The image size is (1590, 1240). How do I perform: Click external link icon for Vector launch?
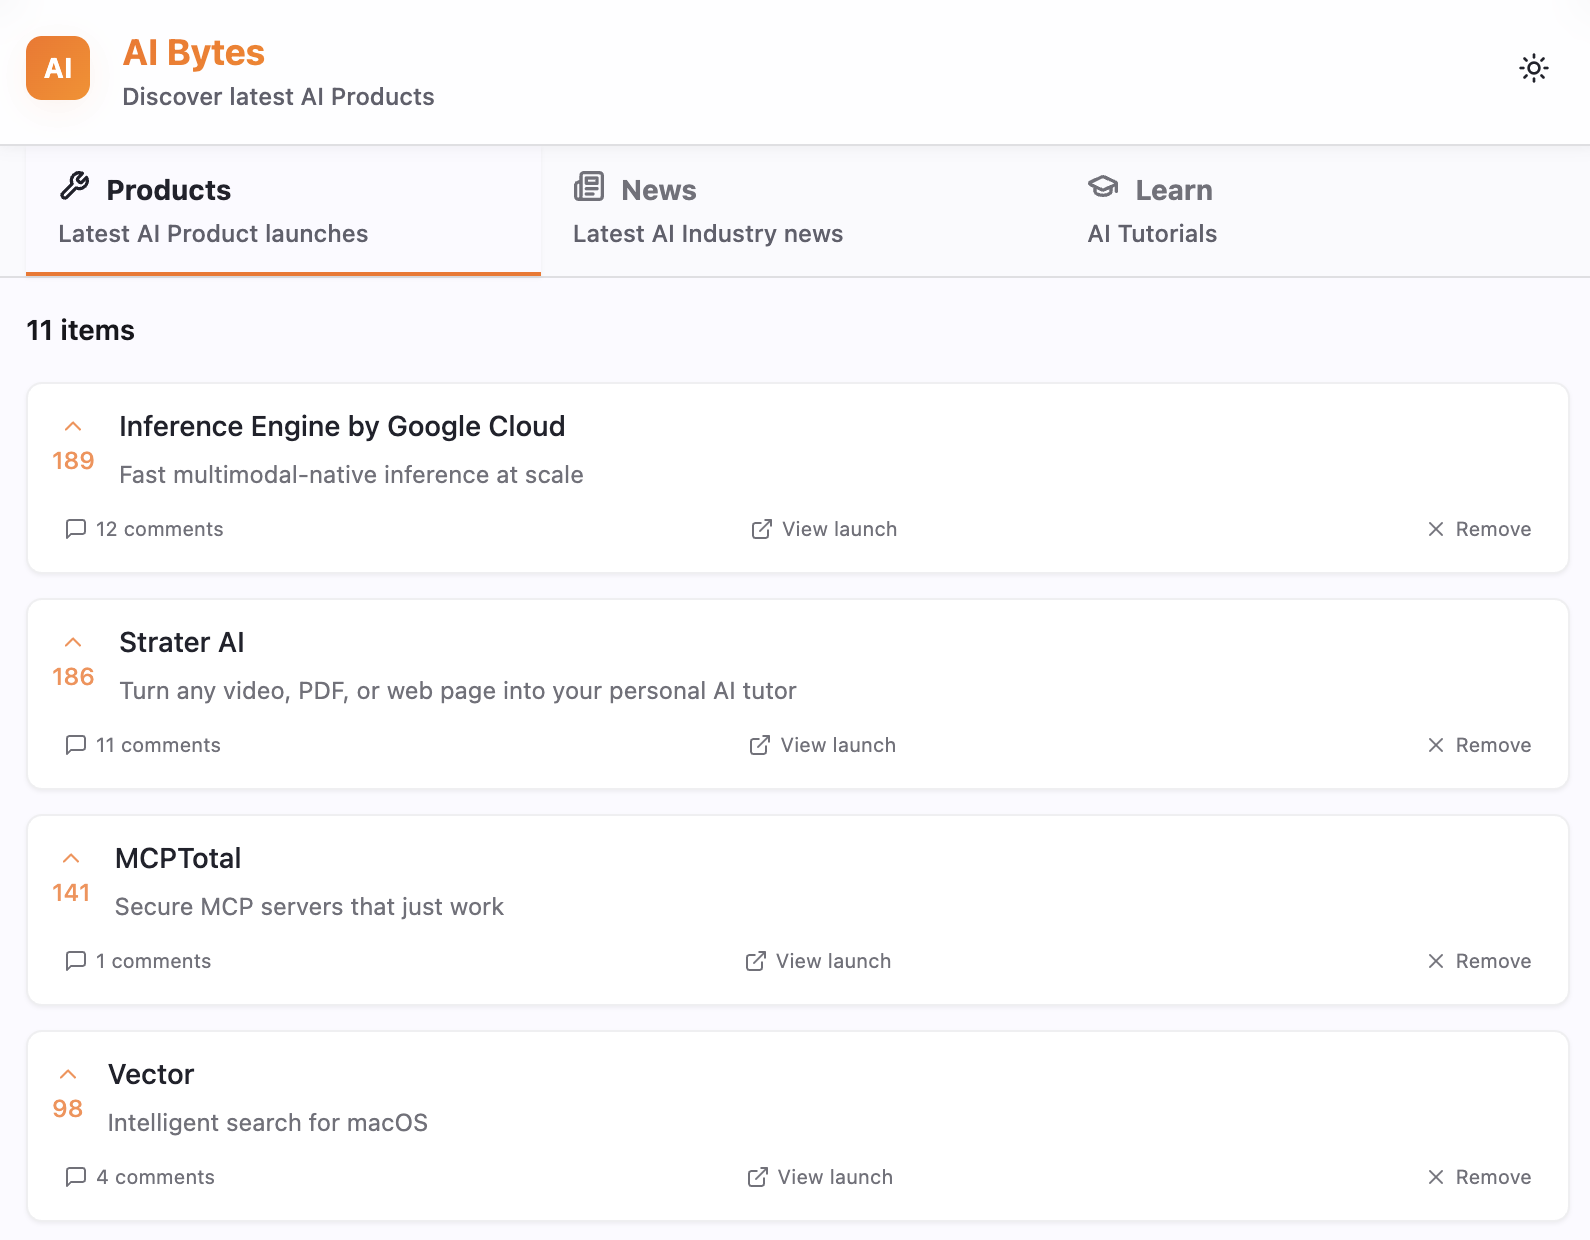[758, 1177]
